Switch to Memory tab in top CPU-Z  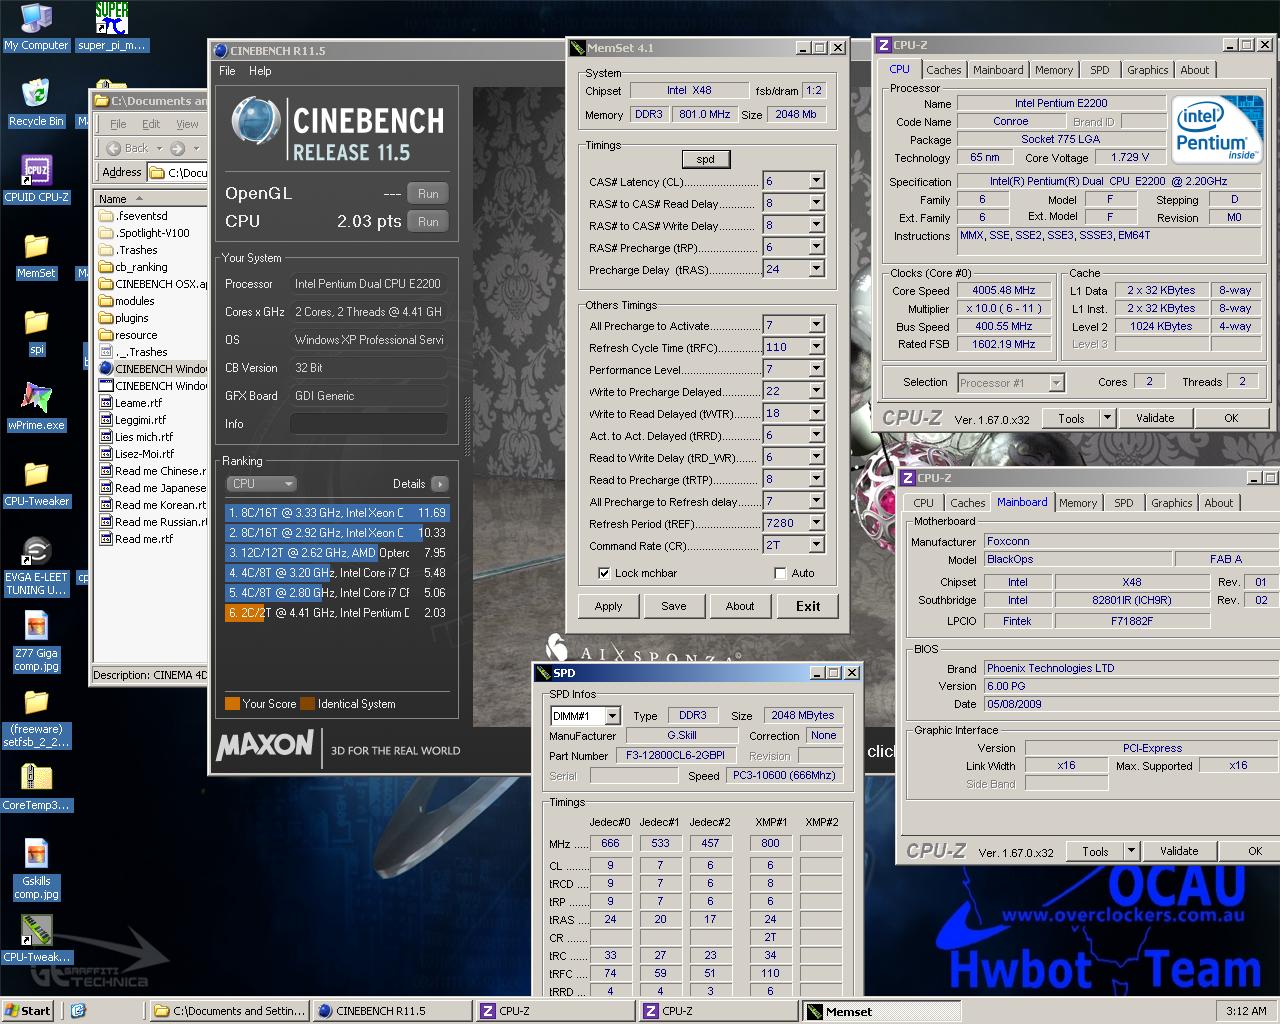(x=1054, y=70)
